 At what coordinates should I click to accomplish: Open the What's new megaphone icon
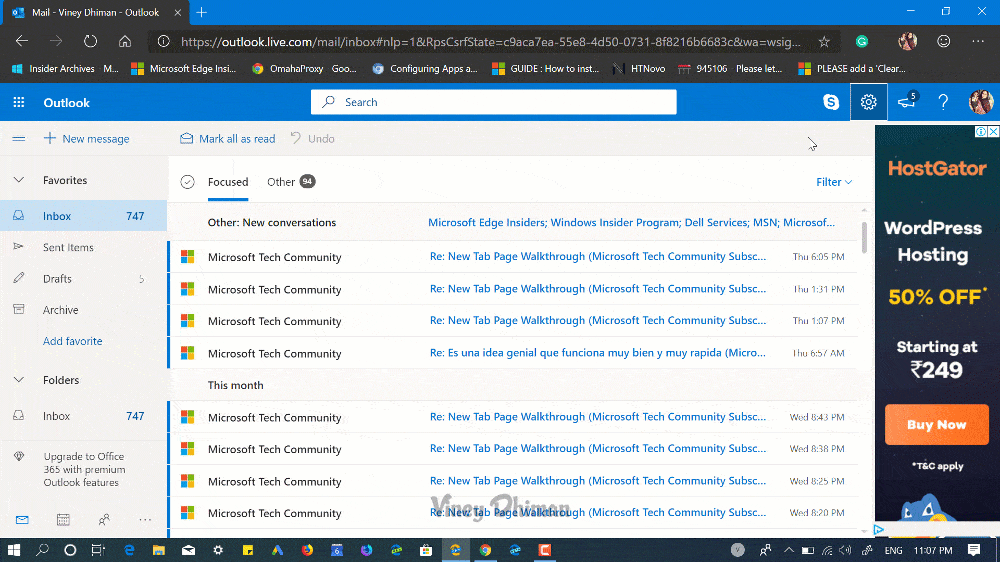[907, 101]
